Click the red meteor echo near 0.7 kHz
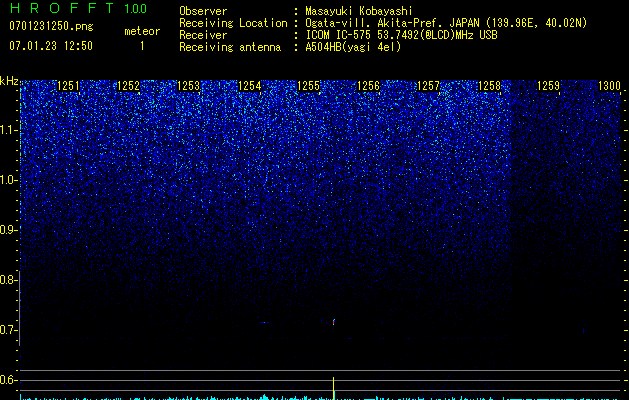This screenshot has height=400, width=629. pos(333,322)
